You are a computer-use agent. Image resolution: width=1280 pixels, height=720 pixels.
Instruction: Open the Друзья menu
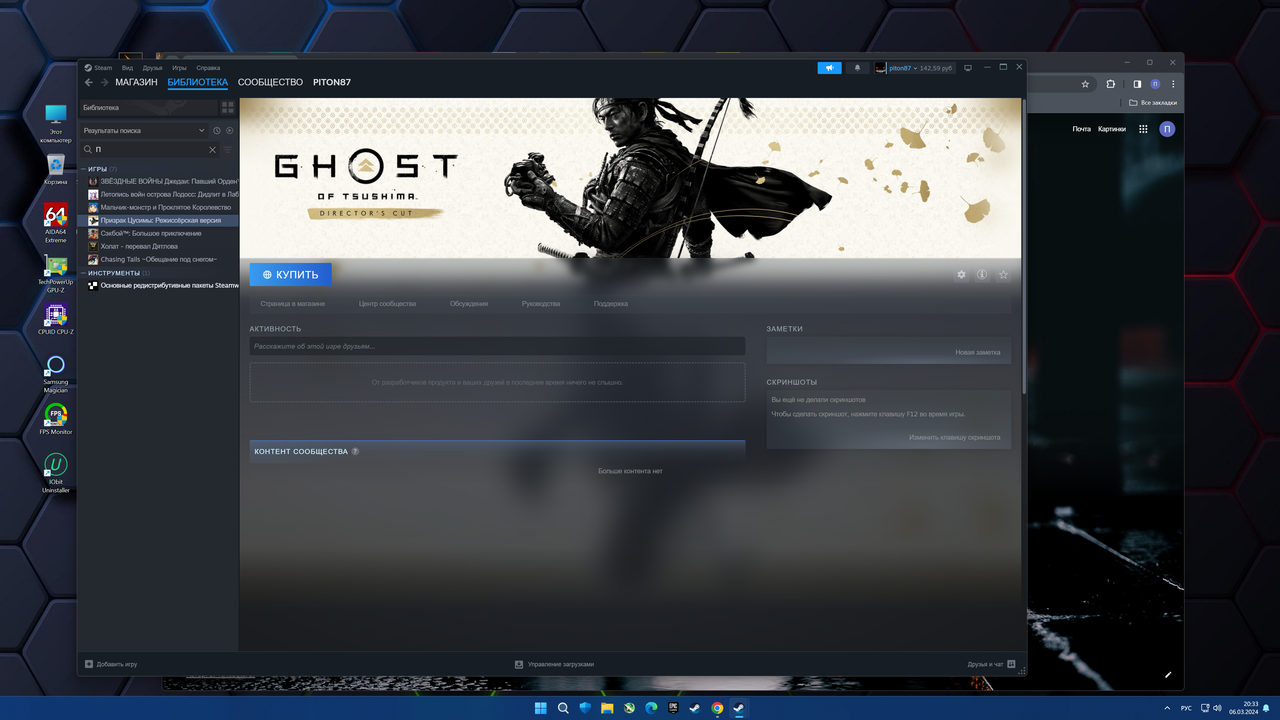(x=152, y=68)
